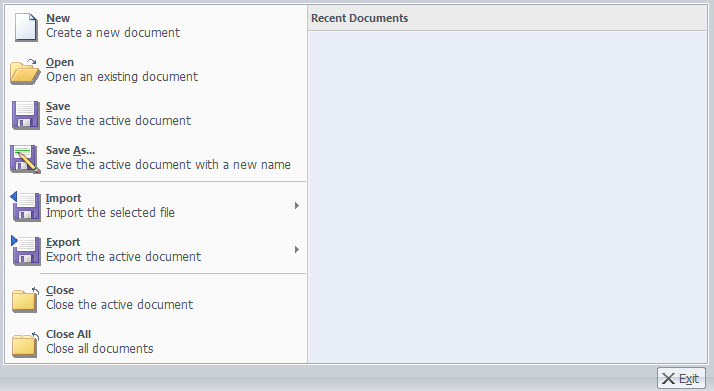Screen dimensions: 714x391
Task: Expand the Export submenu arrow
Action: (296, 249)
